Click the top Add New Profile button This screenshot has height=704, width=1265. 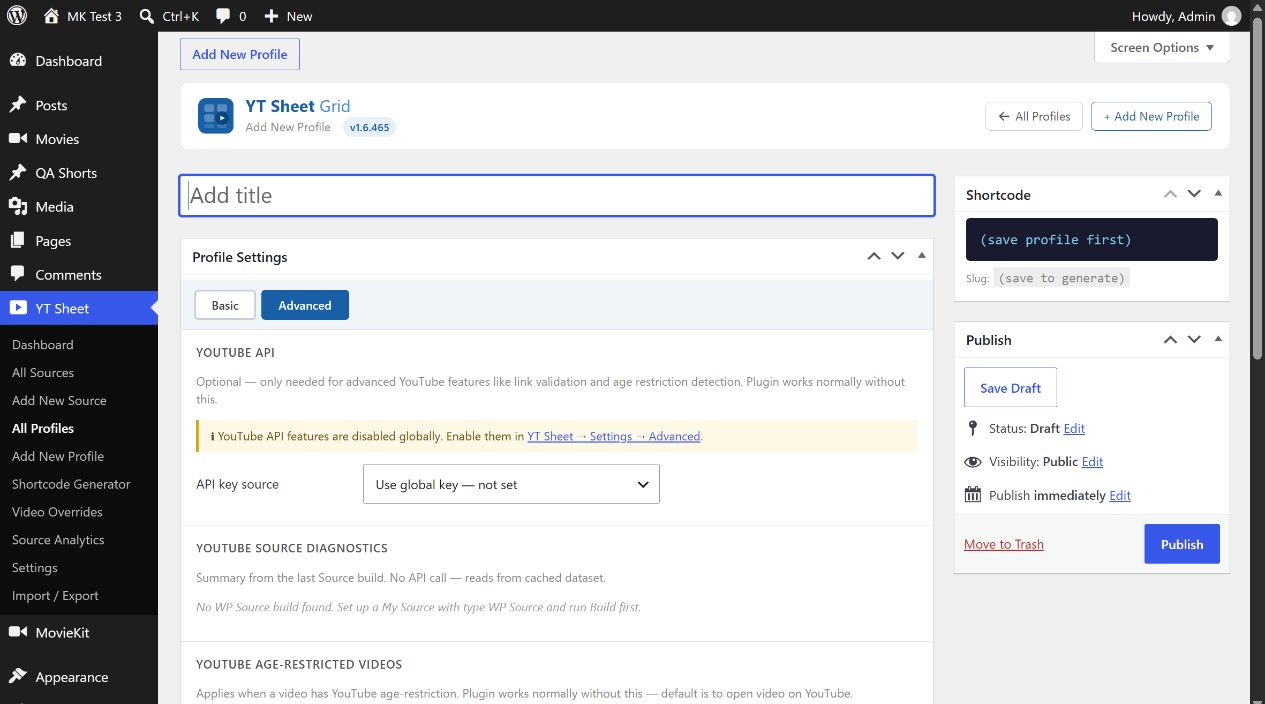pyautogui.click(x=240, y=54)
